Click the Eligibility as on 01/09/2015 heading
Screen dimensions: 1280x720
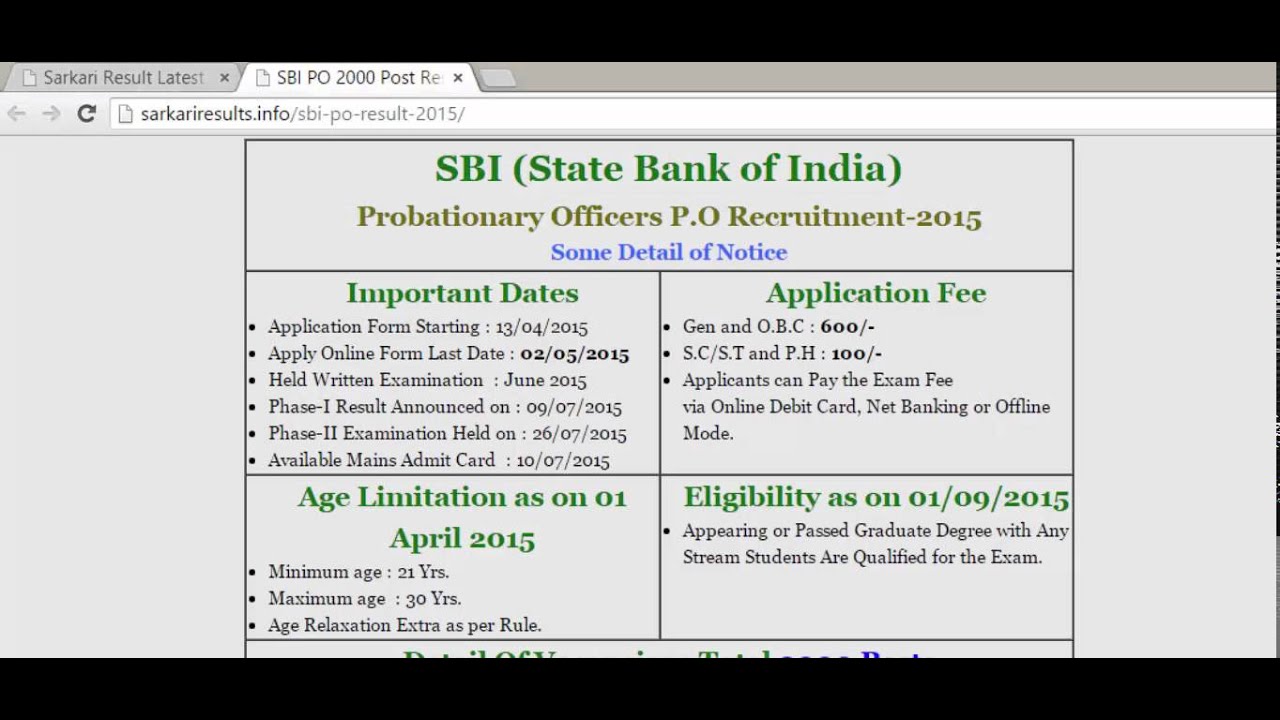[876, 497]
